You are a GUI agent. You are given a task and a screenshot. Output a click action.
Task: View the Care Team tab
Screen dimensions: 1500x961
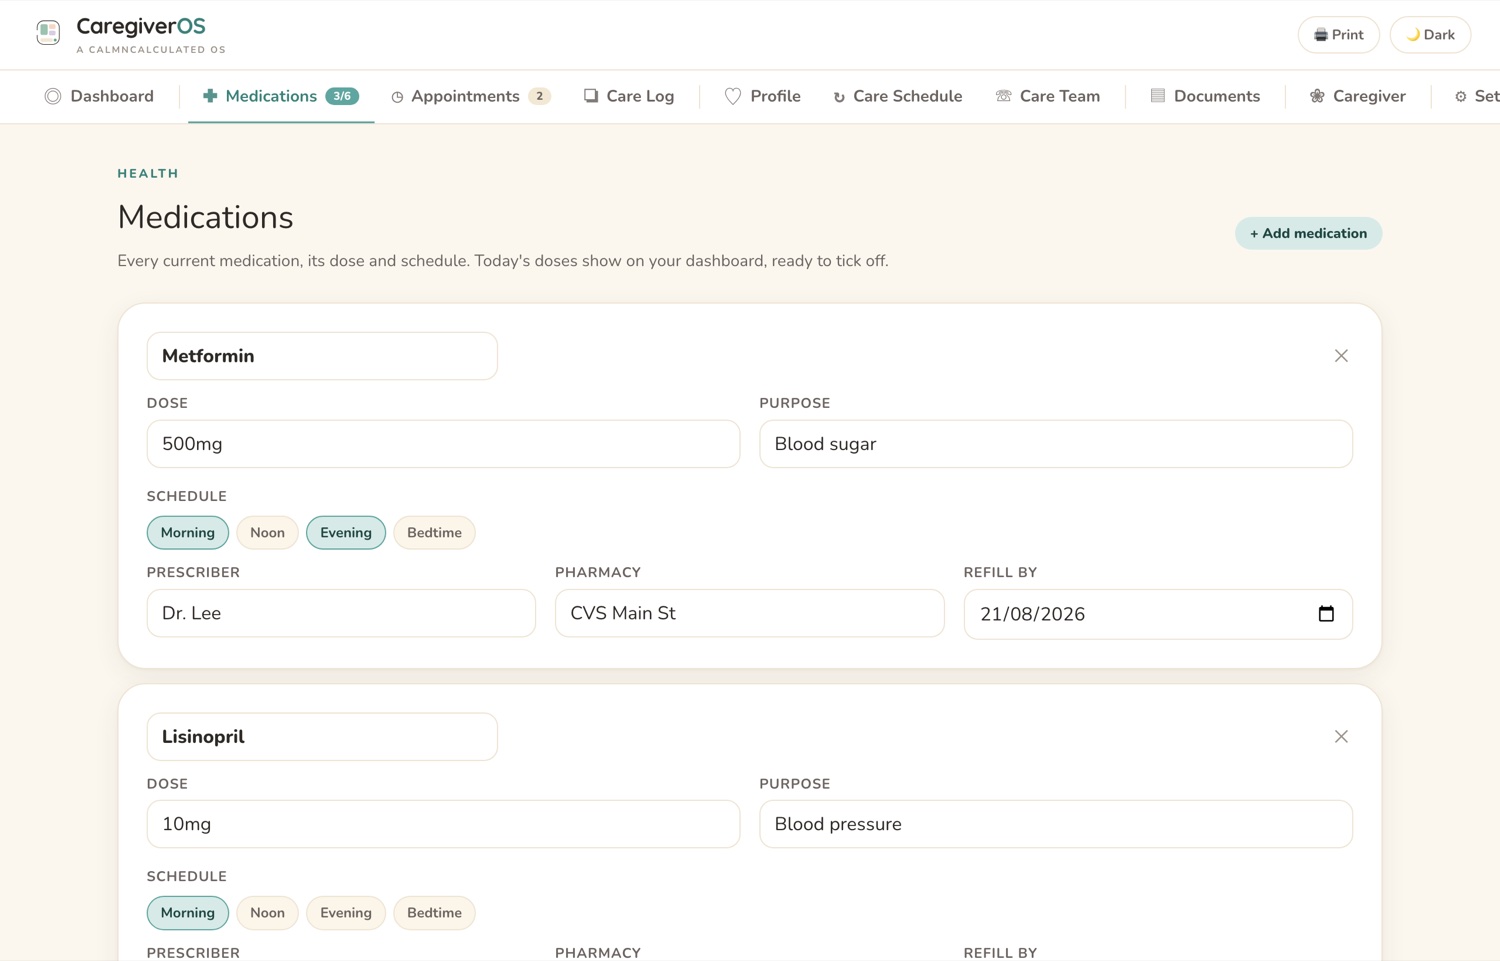pos(1048,96)
